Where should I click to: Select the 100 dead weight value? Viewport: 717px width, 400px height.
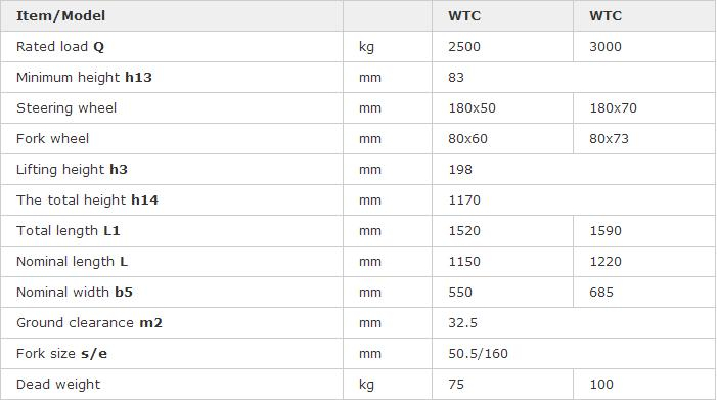[601, 384]
